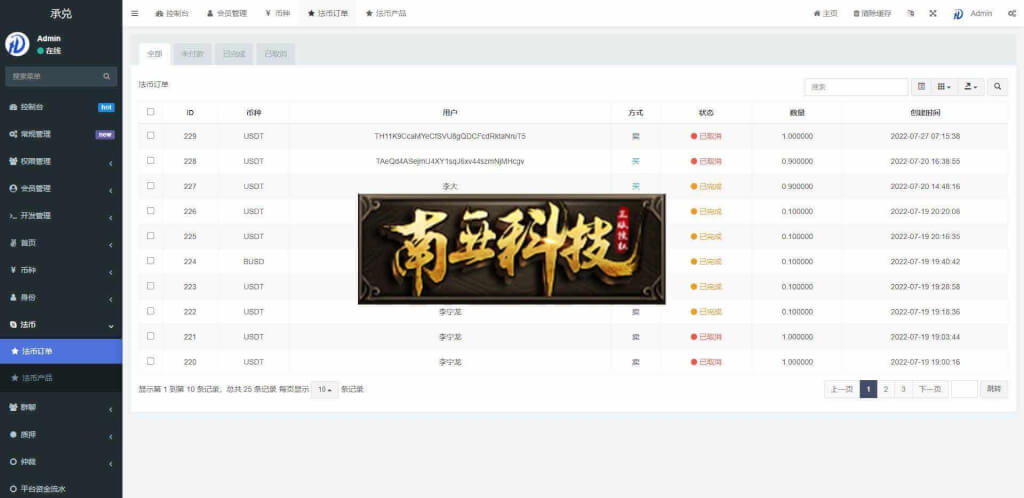Click the magnifier icon in the sidebar search
Screen dimensions: 1024x498
(106, 76)
